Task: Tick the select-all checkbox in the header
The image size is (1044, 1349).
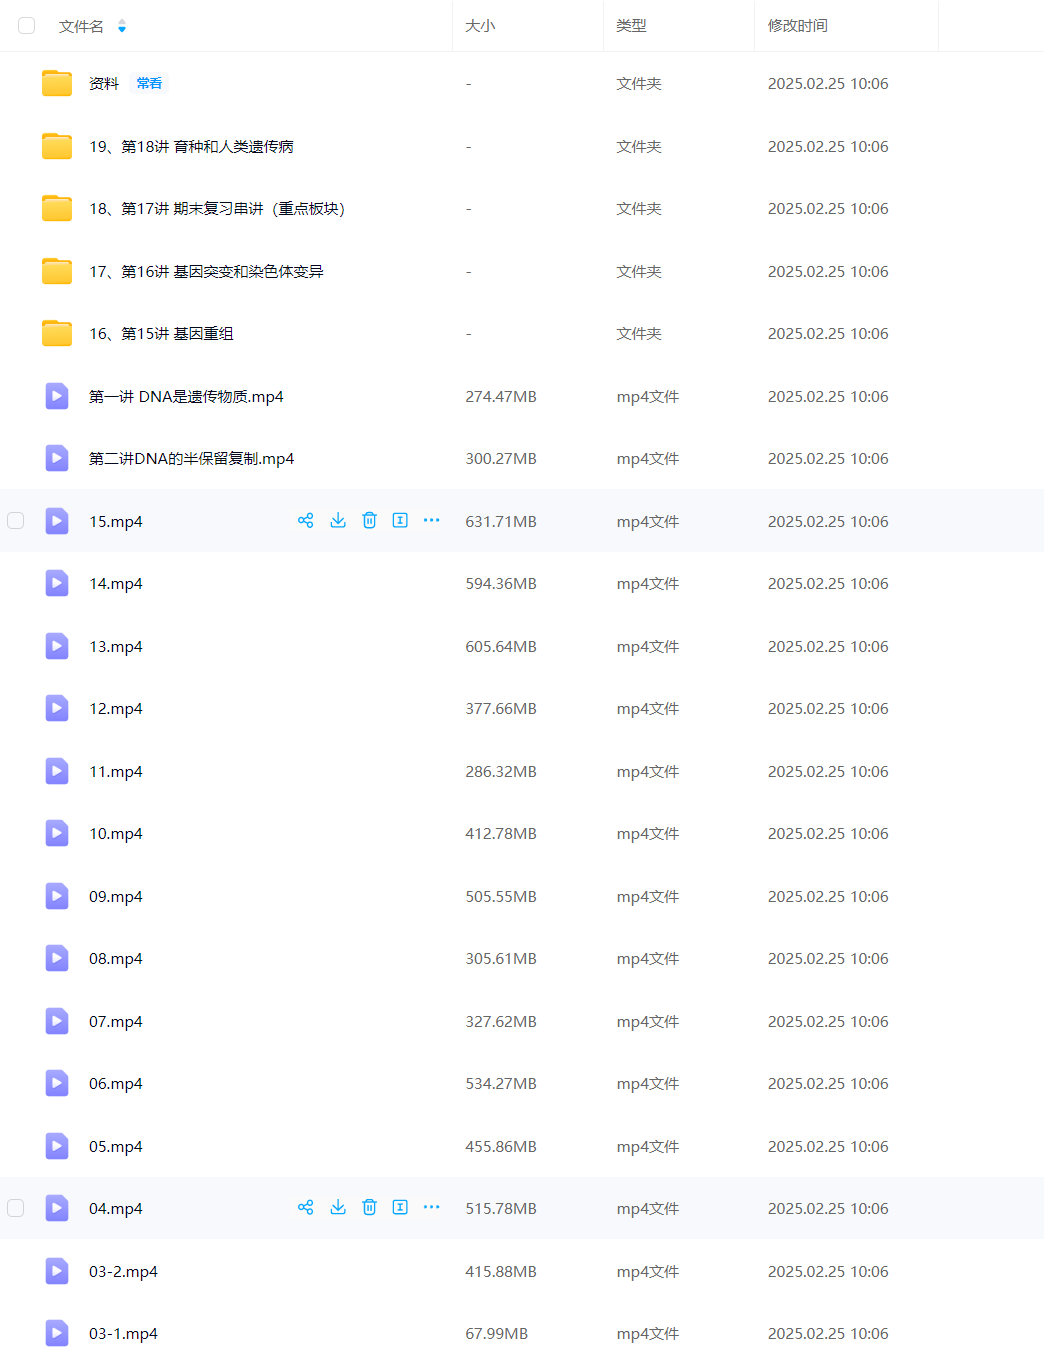Action: pyautogui.click(x=27, y=26)
